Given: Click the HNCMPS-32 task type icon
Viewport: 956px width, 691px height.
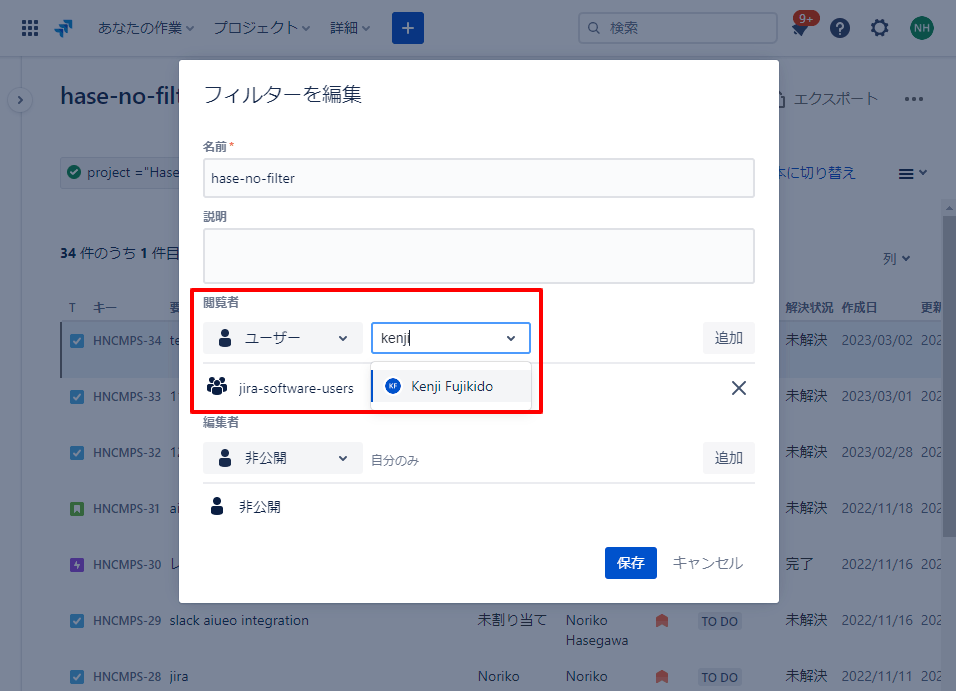Looking at the screenshot, I should click(77, 453).
